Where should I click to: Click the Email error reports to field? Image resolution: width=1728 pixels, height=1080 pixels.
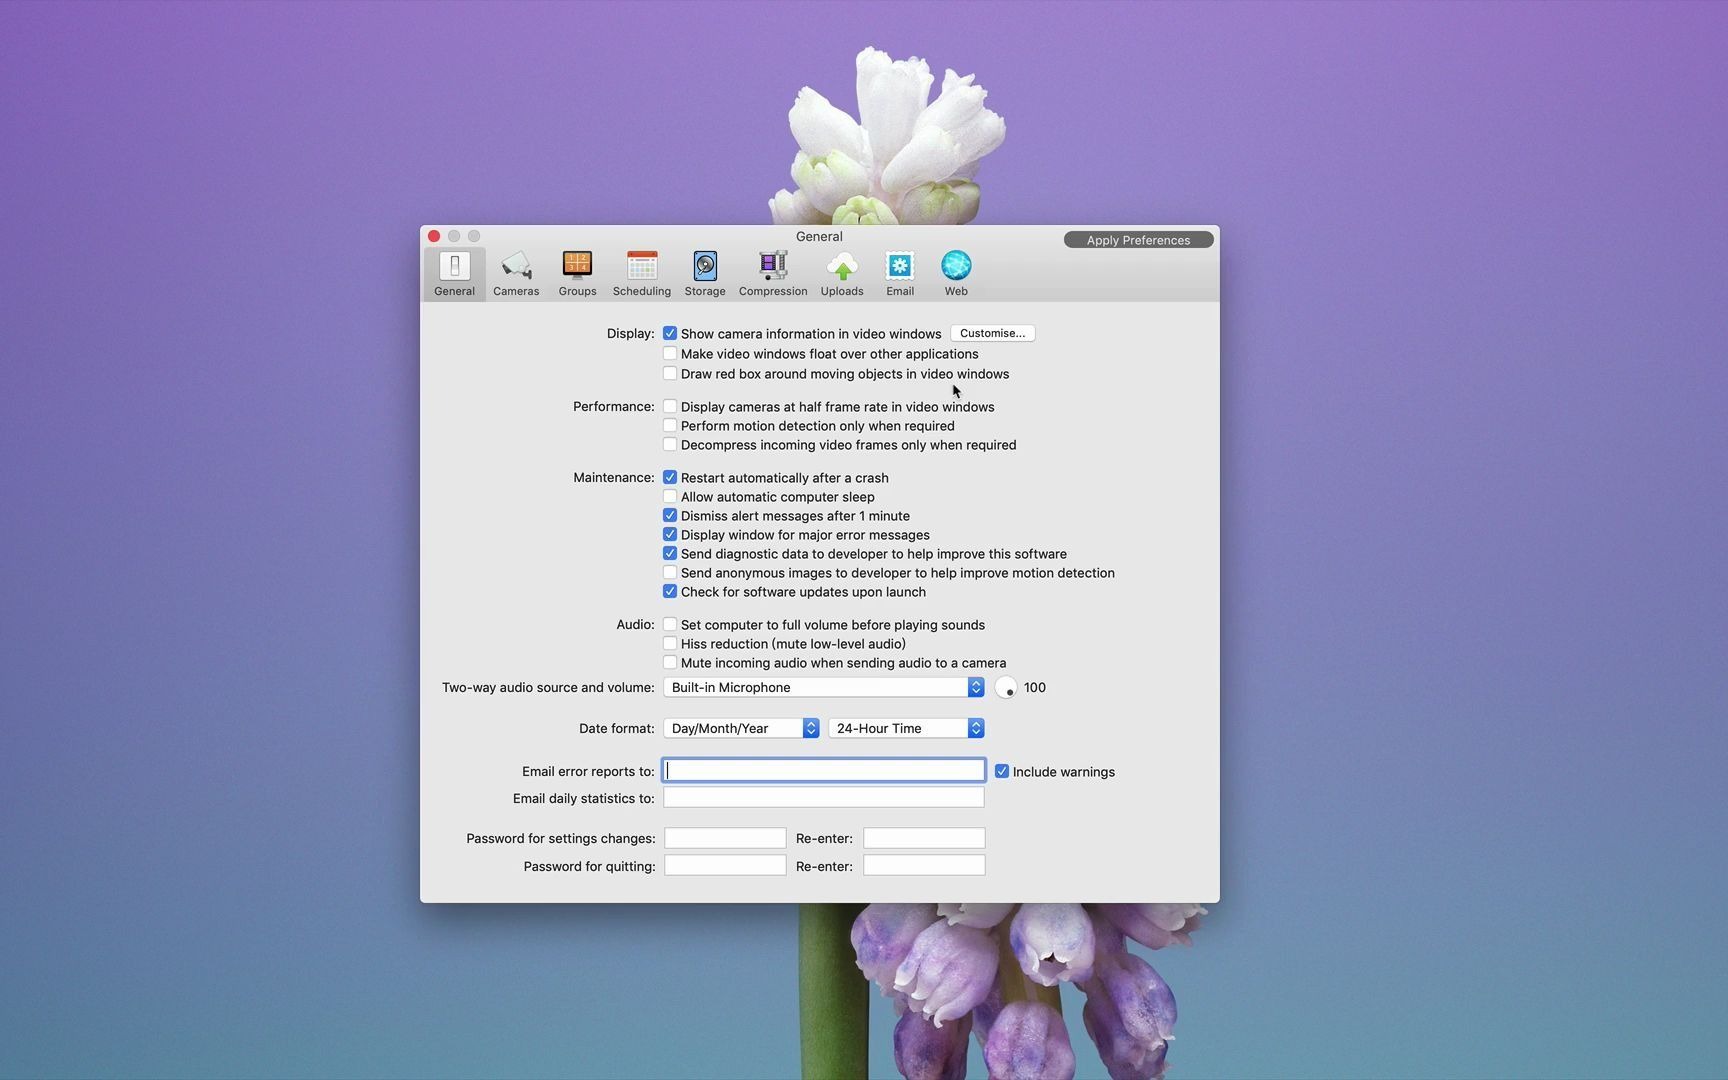(x=824, y=770)
